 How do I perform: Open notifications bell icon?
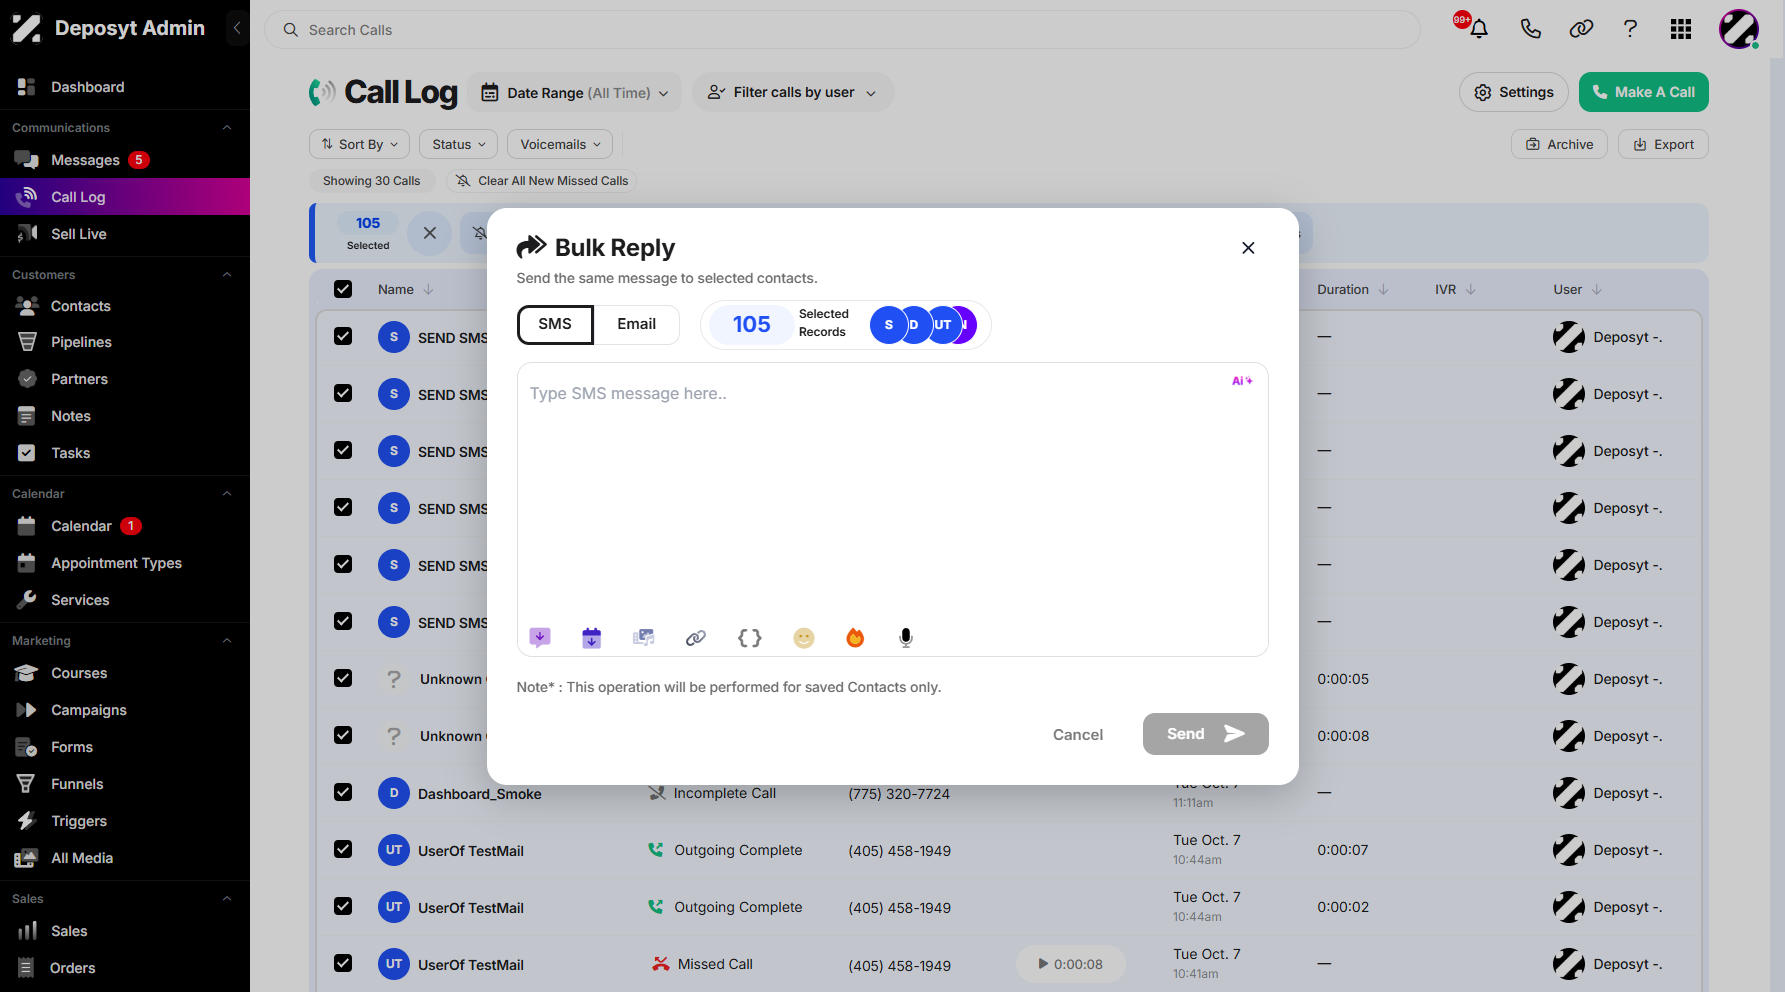pyautogui.click(x=1479, y=29)
